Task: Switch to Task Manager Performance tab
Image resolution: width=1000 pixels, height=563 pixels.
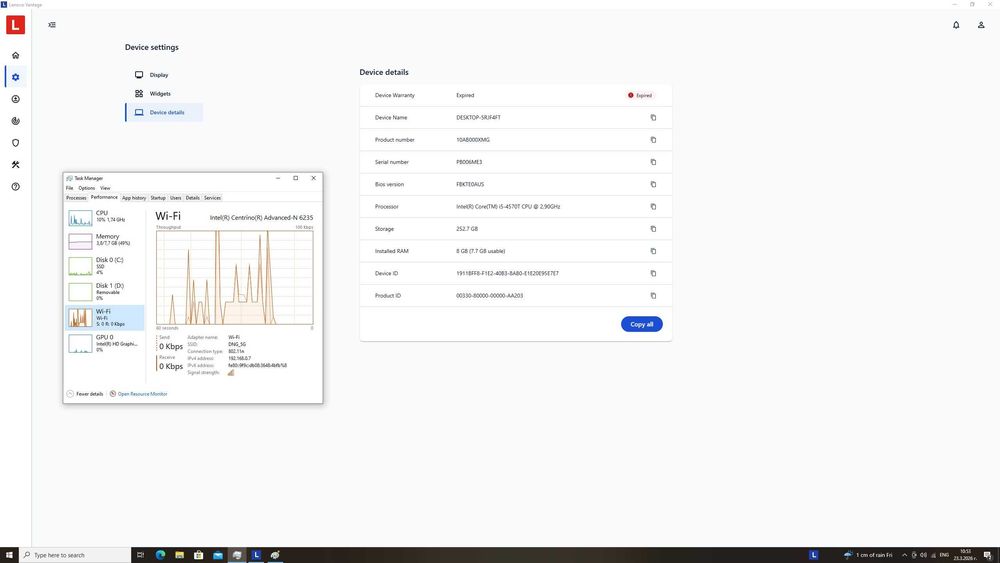Action: [x=104, y=198]
